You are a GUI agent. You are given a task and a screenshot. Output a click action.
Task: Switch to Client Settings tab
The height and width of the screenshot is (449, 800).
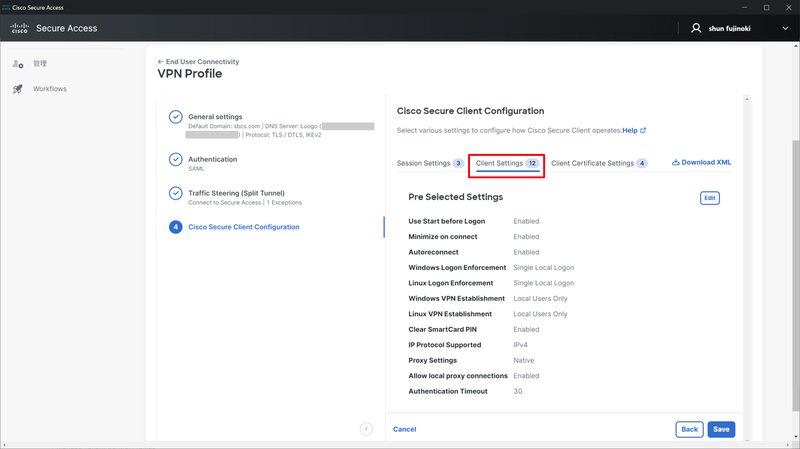507,163
